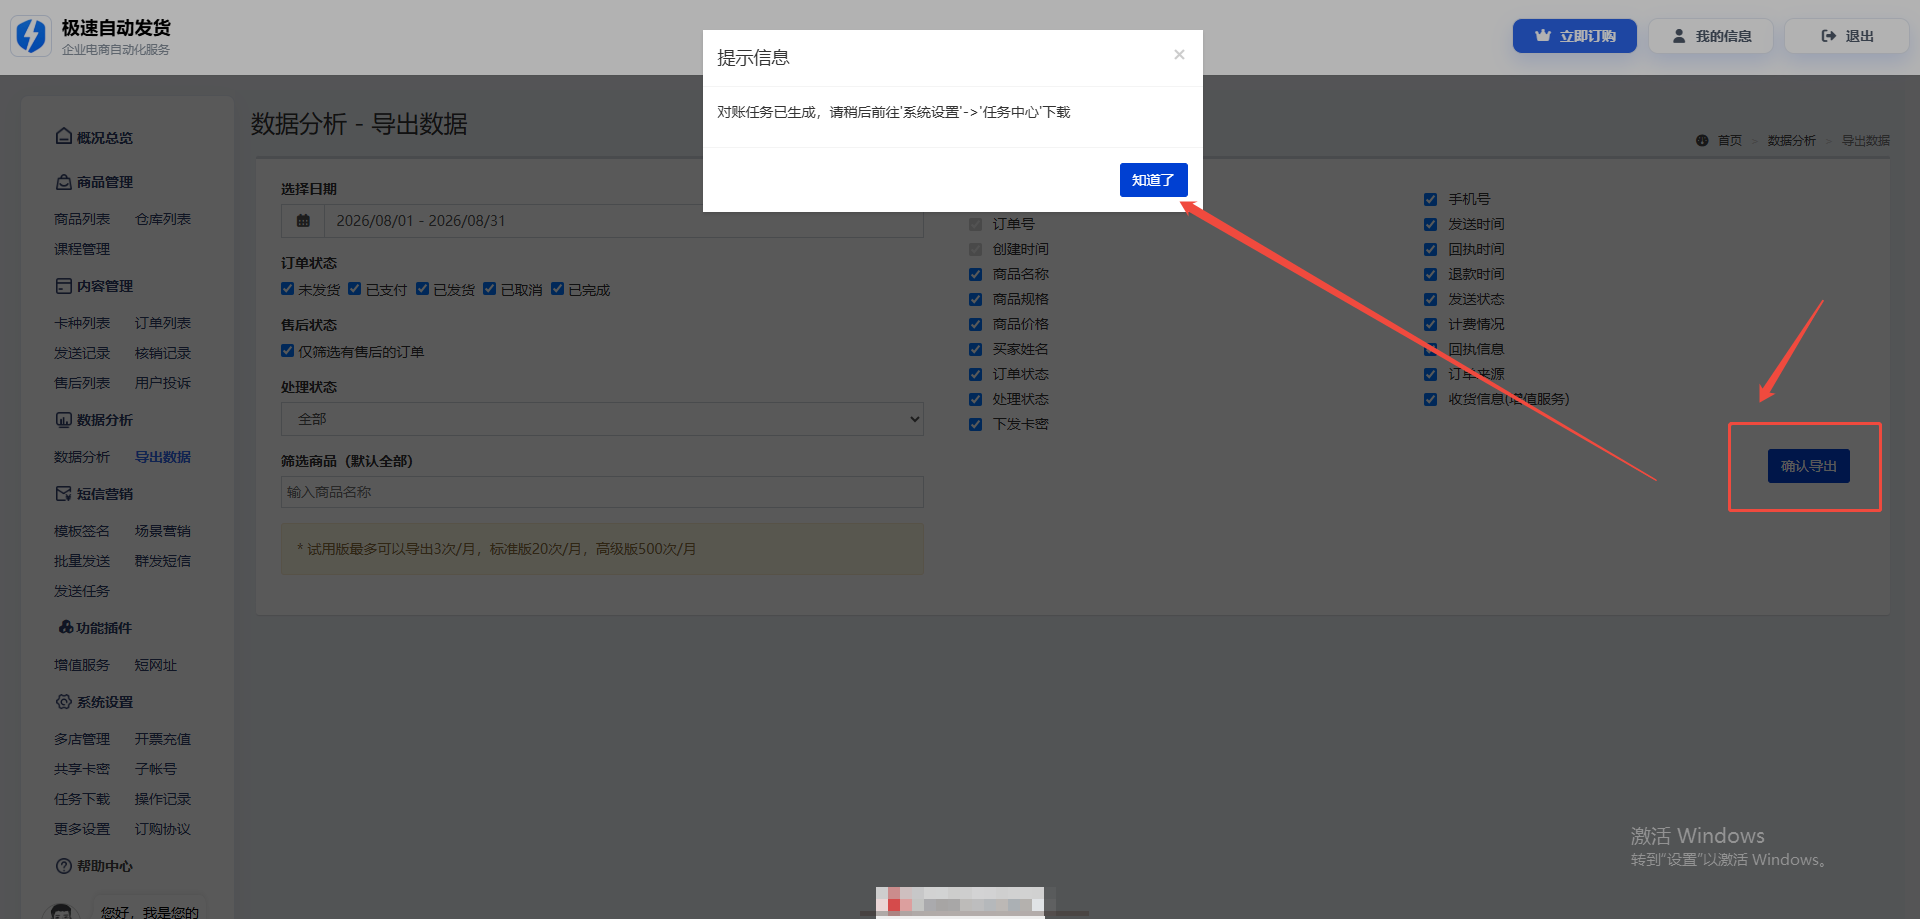The width and height of the screenshot is (1920, 919).
Task: Open 我的信息 user profile button
Action: pyautogui.click(x=1711, y=36)
